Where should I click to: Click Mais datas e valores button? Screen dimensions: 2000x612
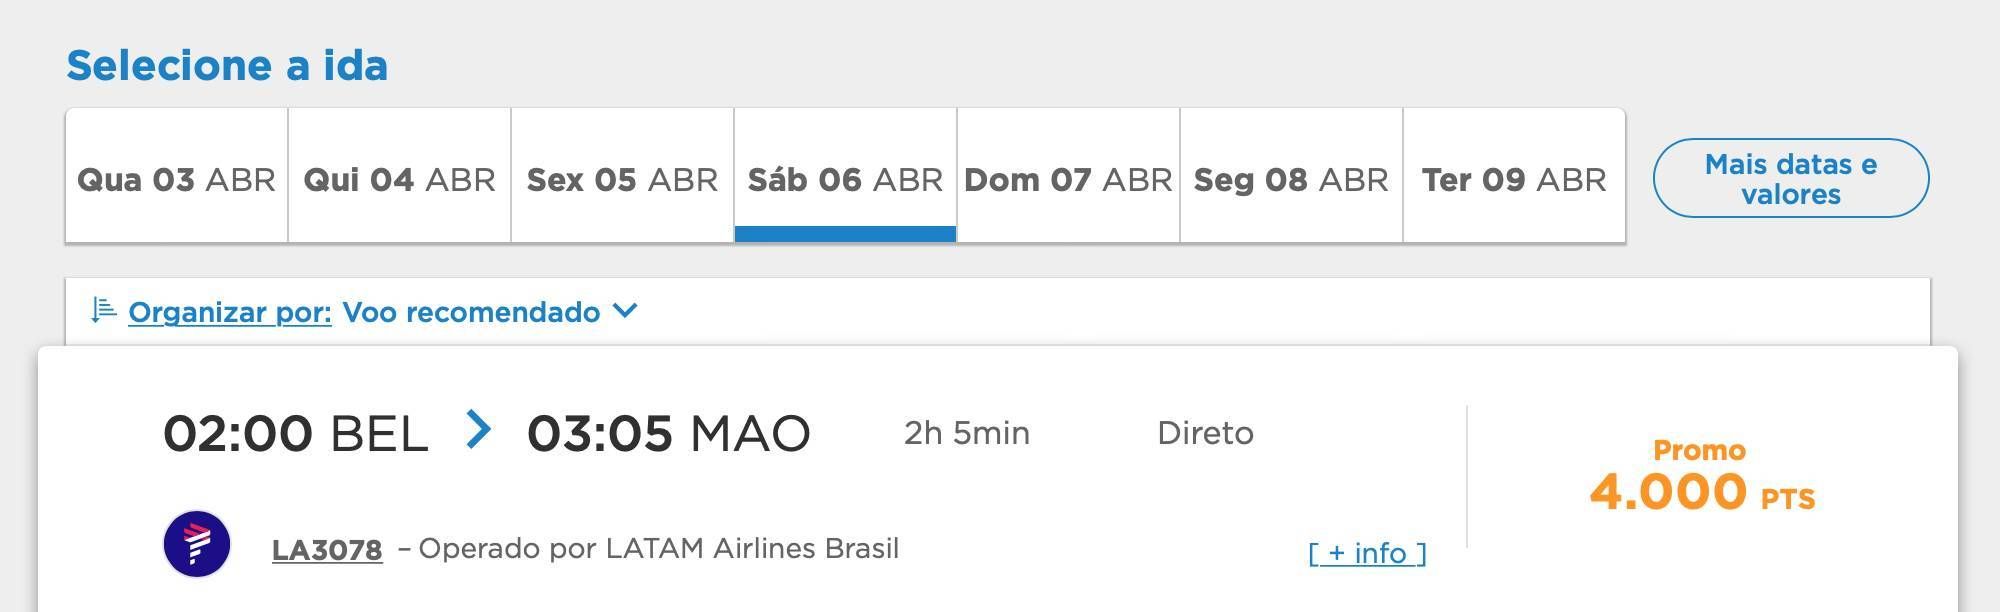coord(1791,178)
